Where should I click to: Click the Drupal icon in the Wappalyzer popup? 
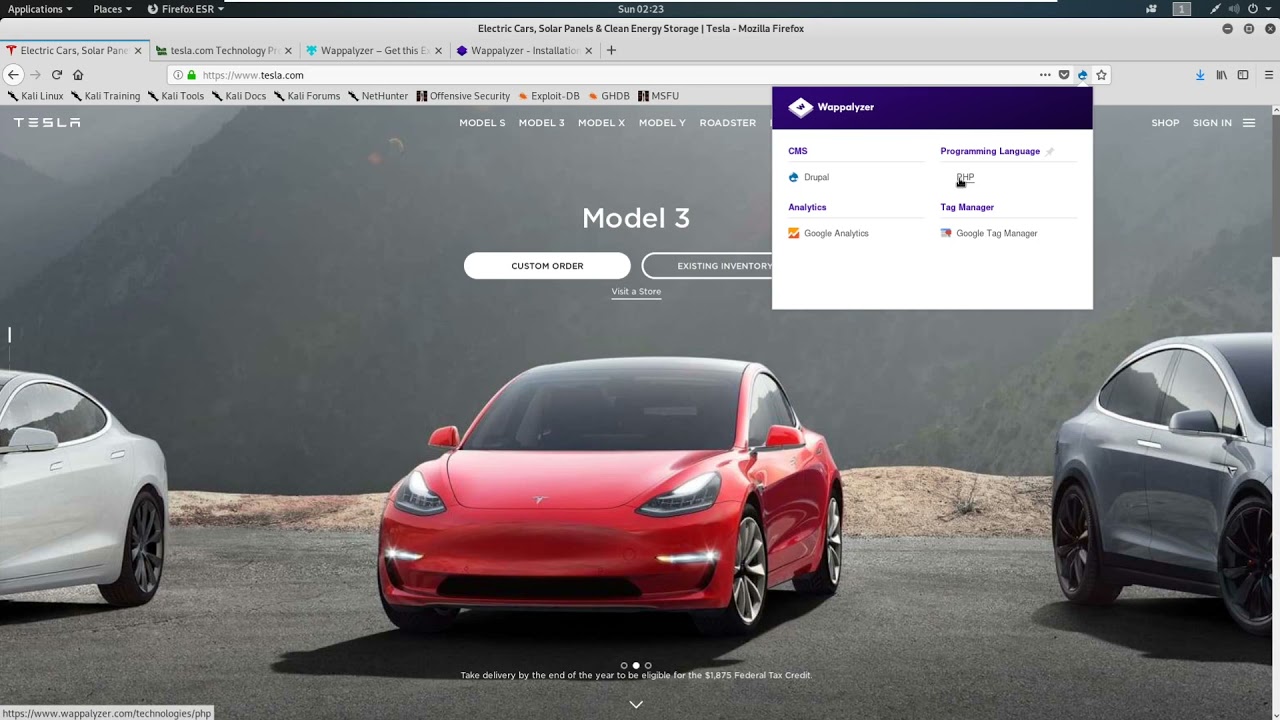click(794, 177)
